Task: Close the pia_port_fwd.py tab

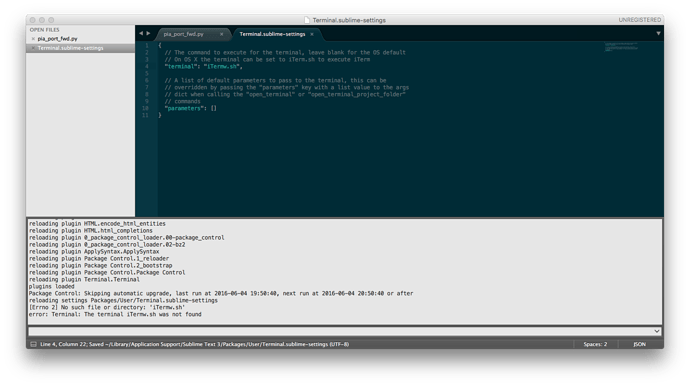Action: [222, 34]
